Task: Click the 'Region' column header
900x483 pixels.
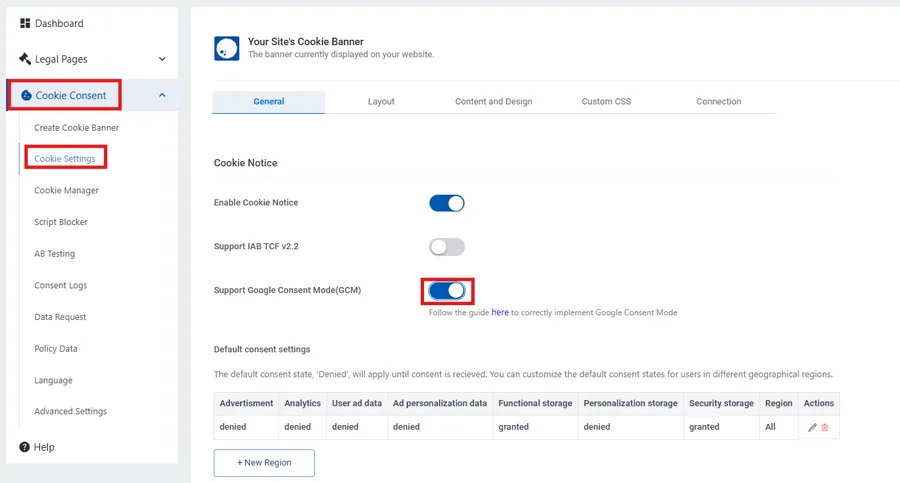Action: [778, 403]
